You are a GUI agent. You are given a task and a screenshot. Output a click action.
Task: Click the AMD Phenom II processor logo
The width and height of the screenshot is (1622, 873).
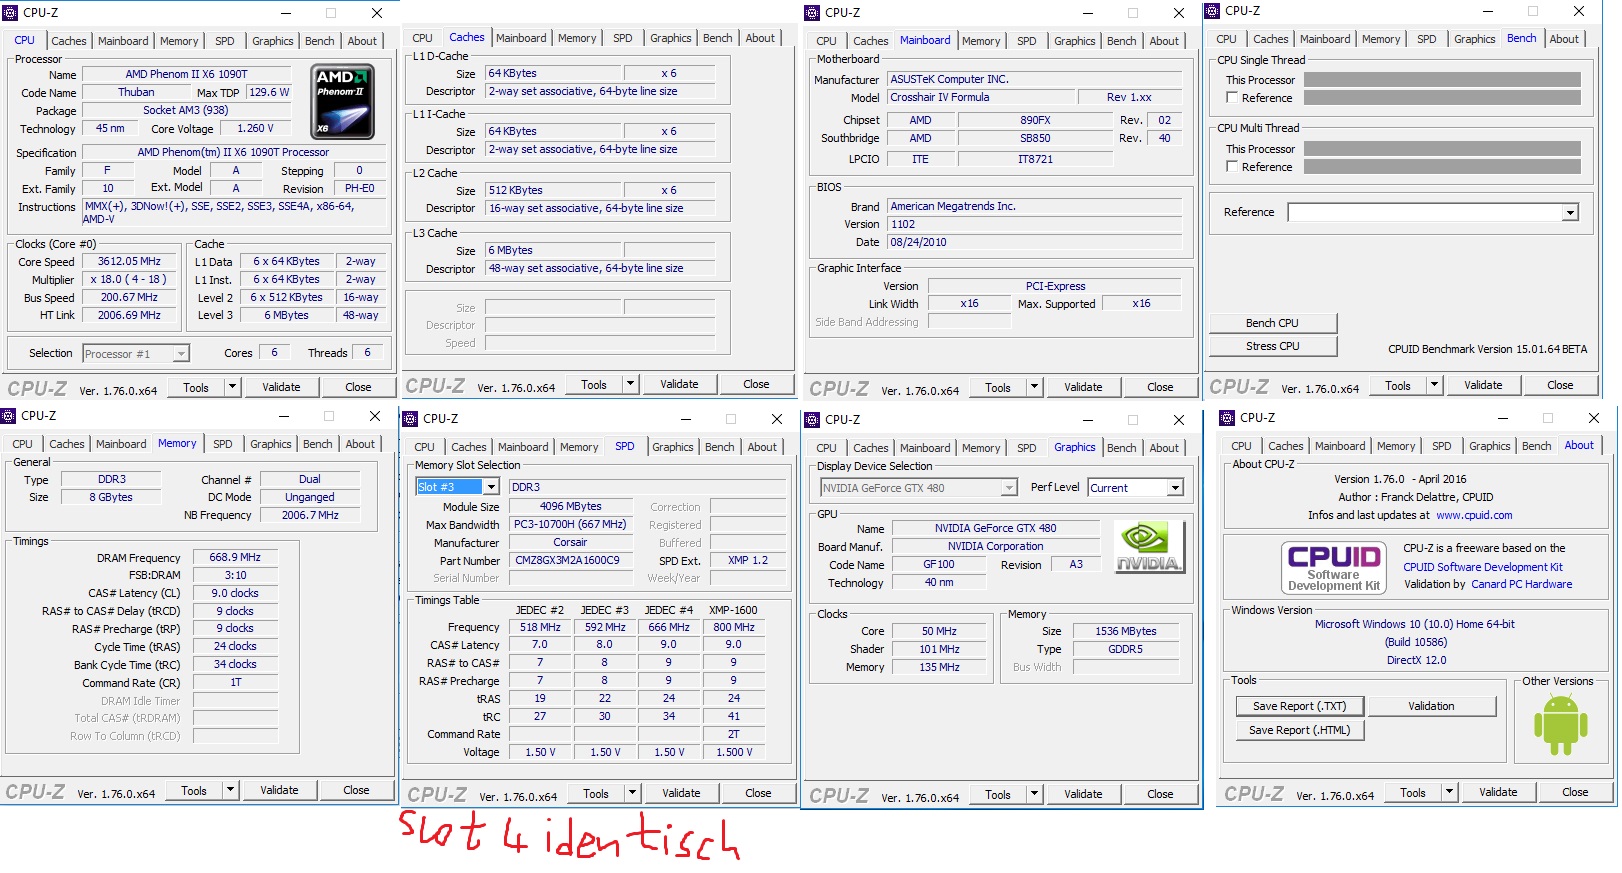(x=343, y=102)
